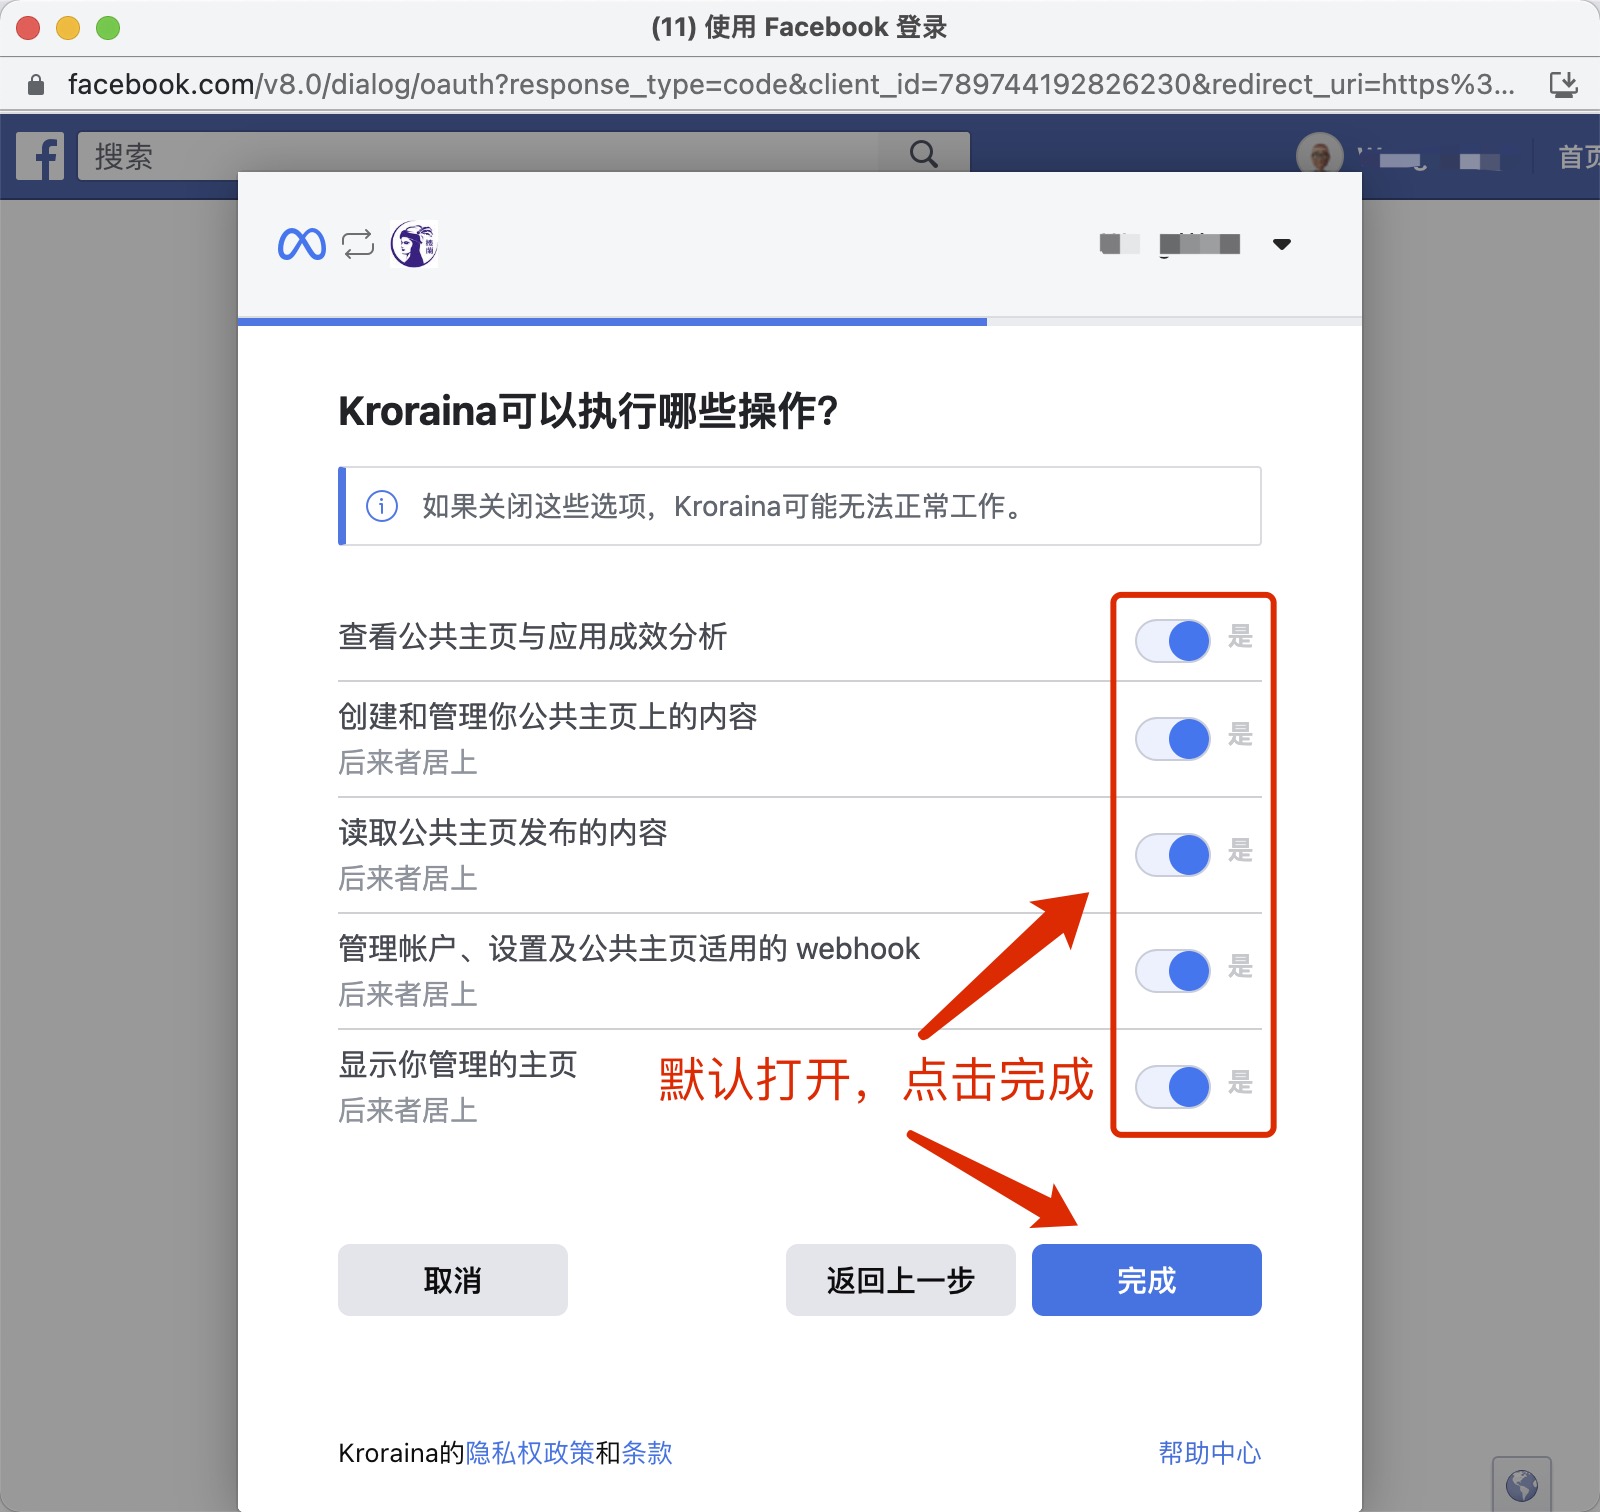1600x1512 pixels.
Task: Click the label 创建和管理你公共主页上的内容
Action: (x=548, y=716)
